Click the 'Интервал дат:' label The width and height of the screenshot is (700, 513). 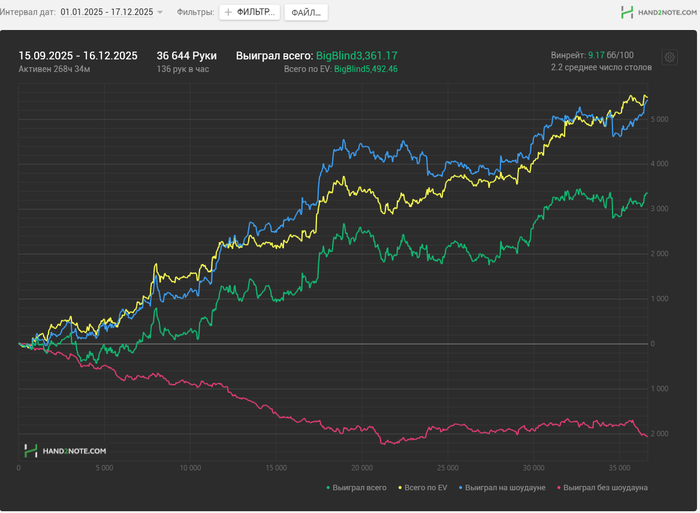tap(28, 12)
